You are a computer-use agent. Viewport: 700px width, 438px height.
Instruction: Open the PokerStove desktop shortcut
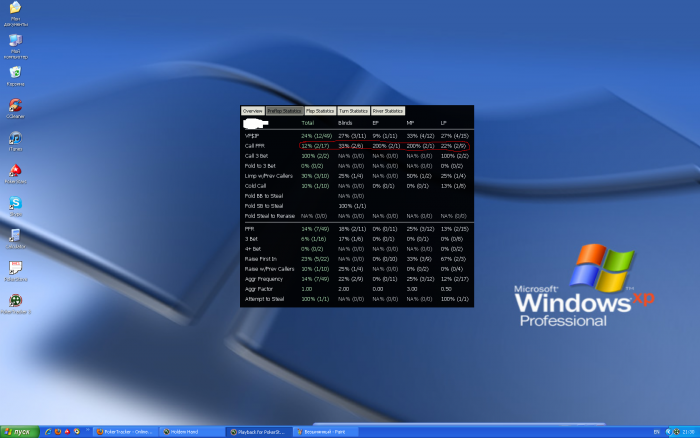coord(15,271)
